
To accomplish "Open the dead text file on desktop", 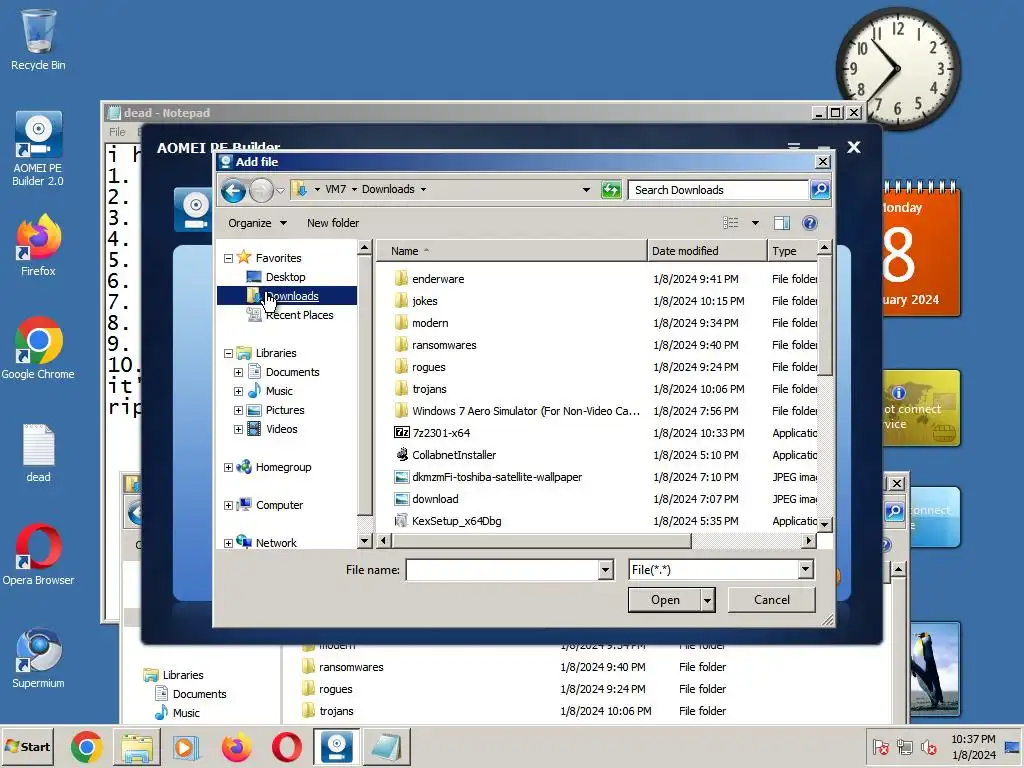I will tap(38, 453).
